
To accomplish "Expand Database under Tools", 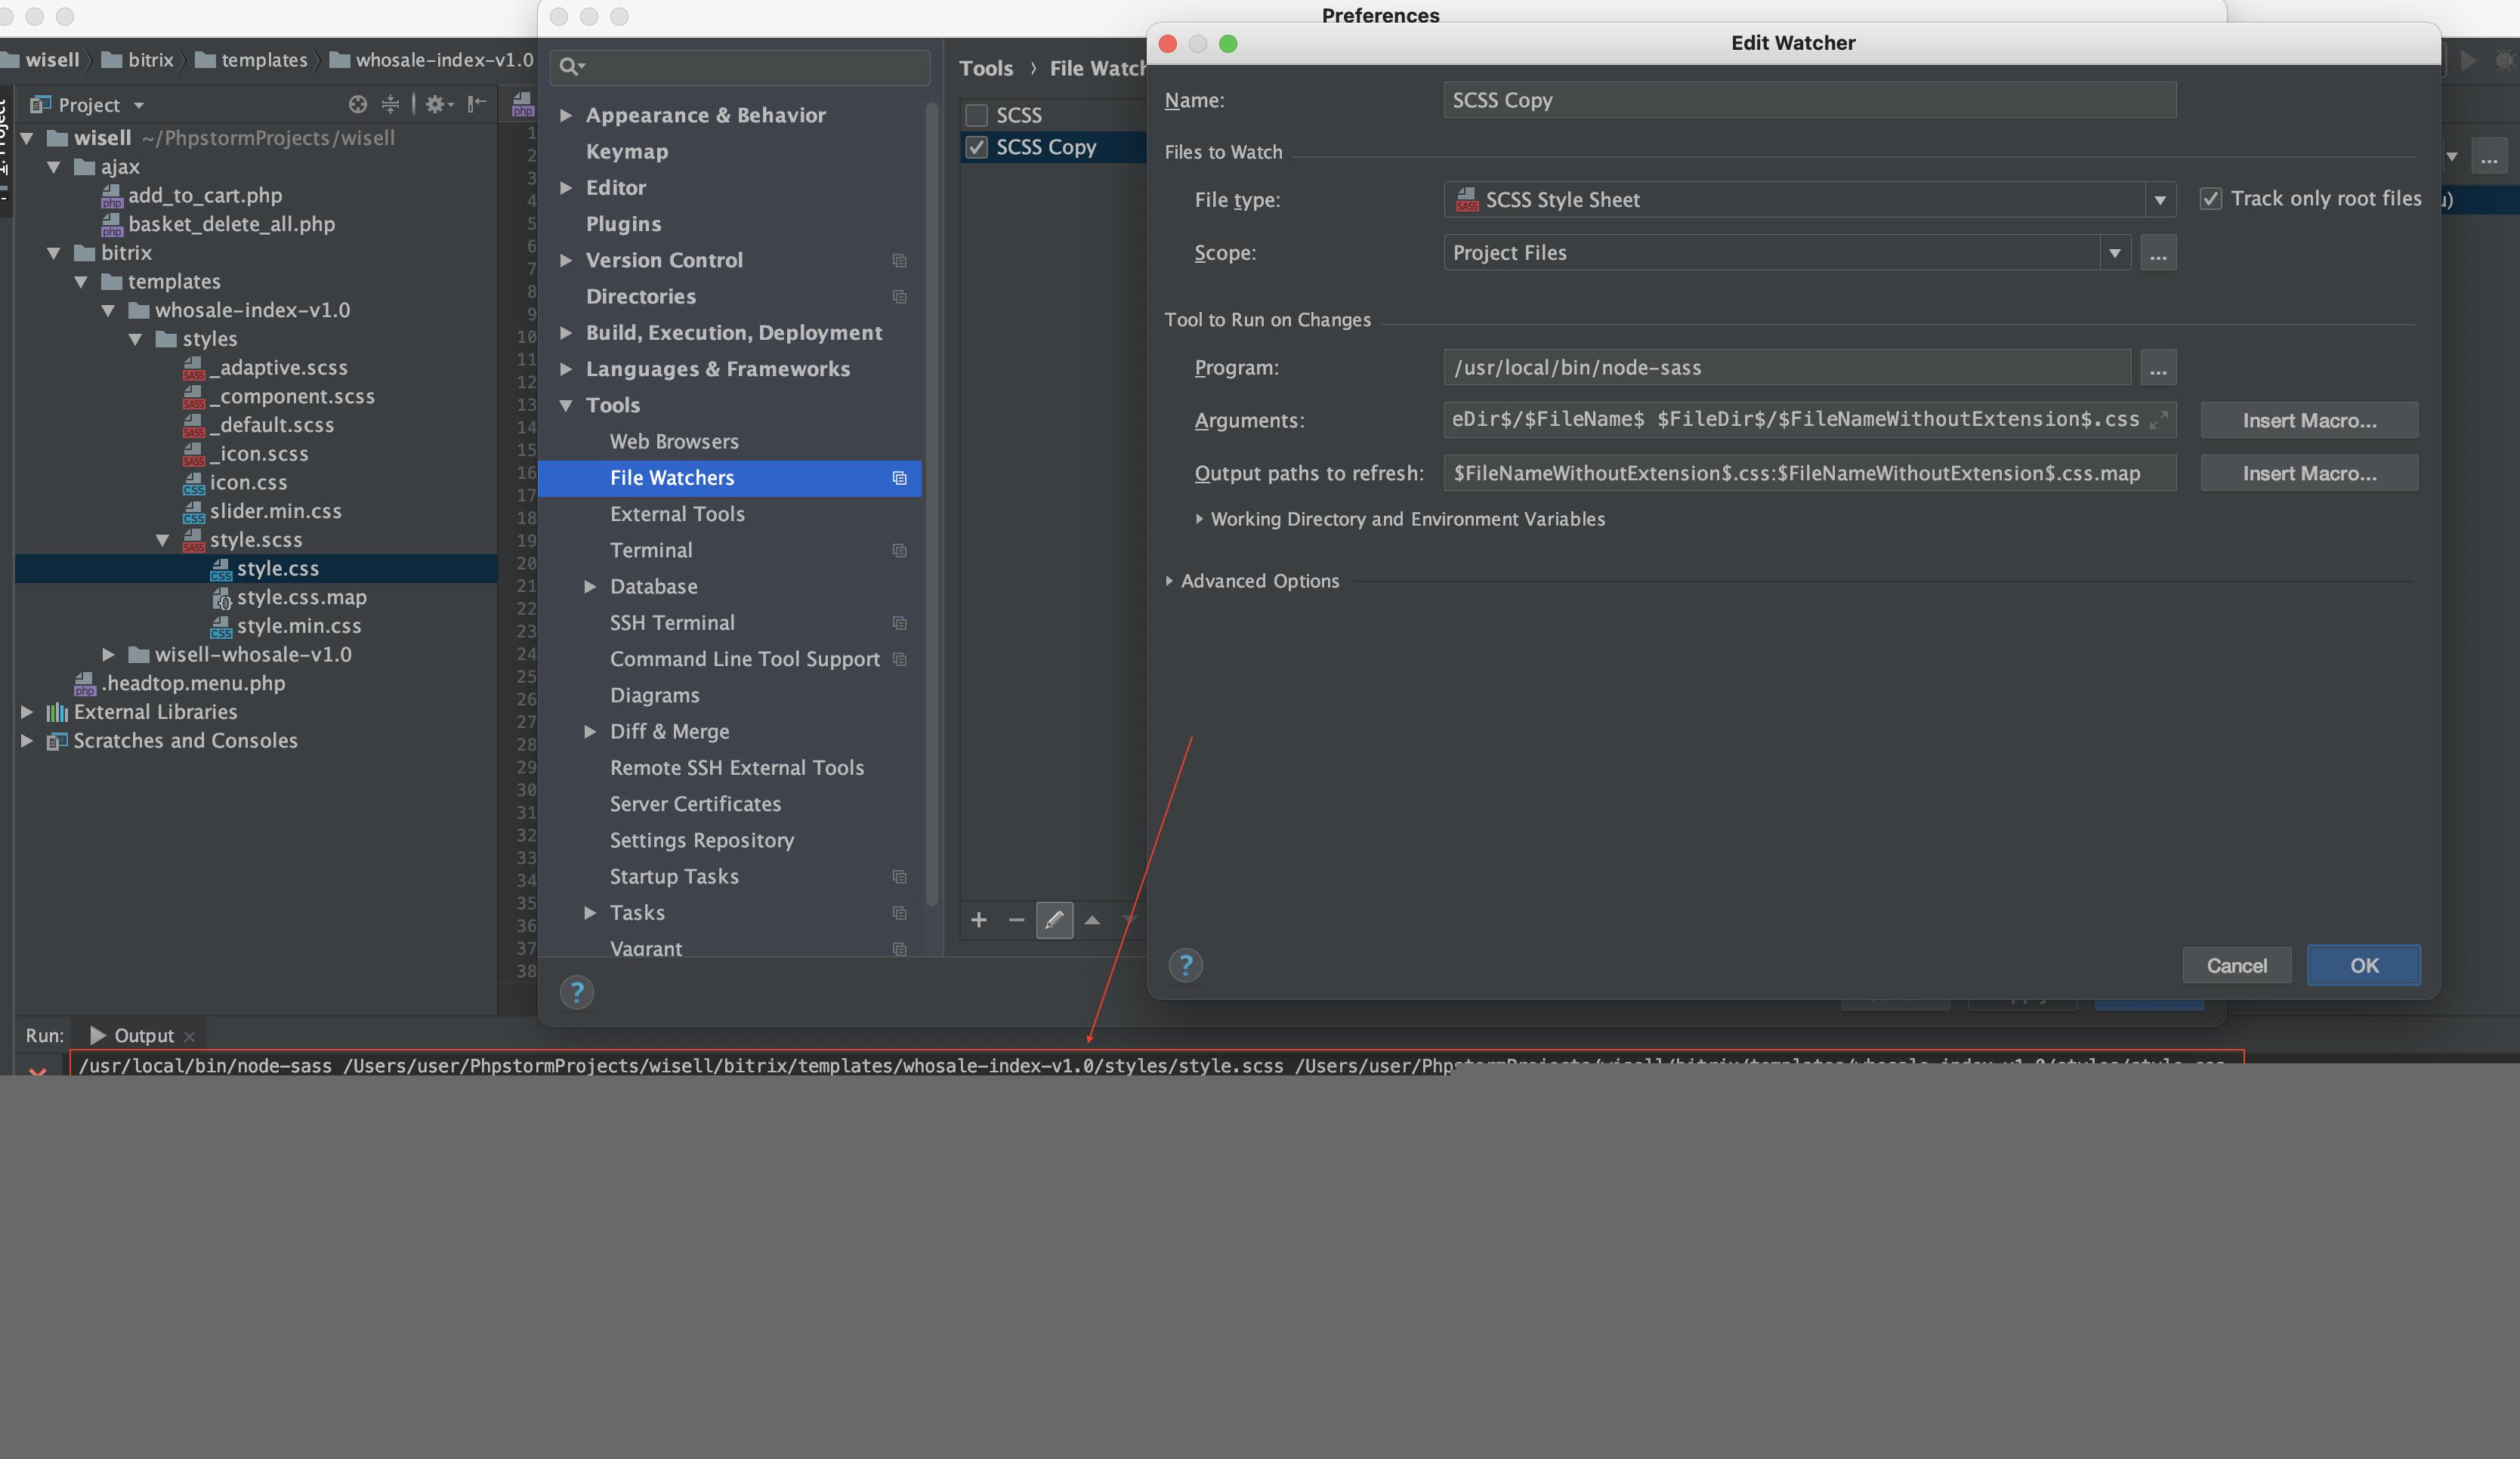I will (x=590, y=587).
